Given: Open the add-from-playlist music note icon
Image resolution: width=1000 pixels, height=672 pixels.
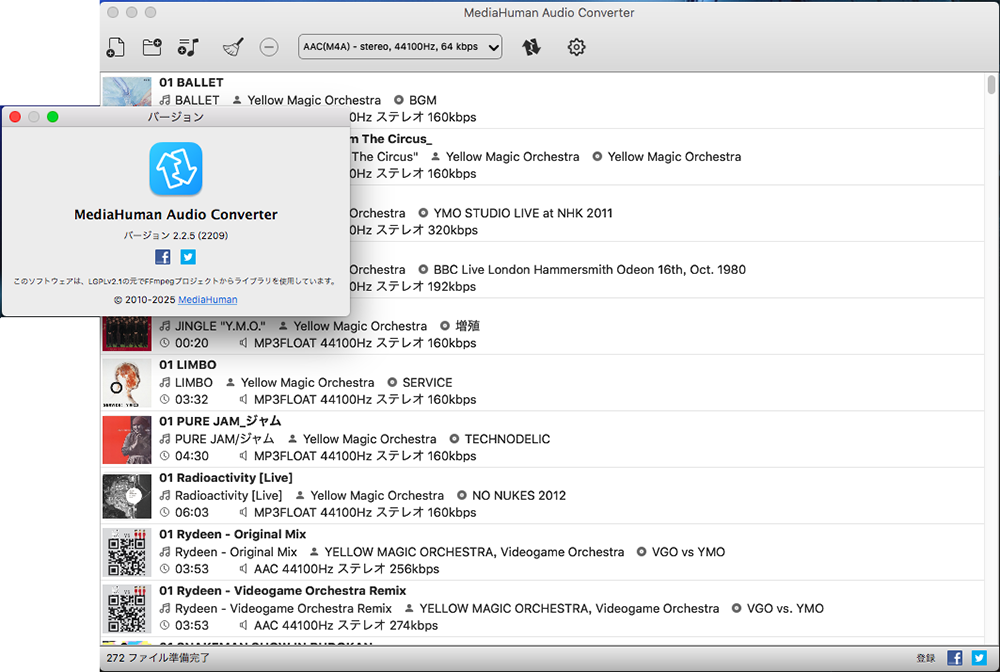Looking at the screenshot, I should [188, 47].
